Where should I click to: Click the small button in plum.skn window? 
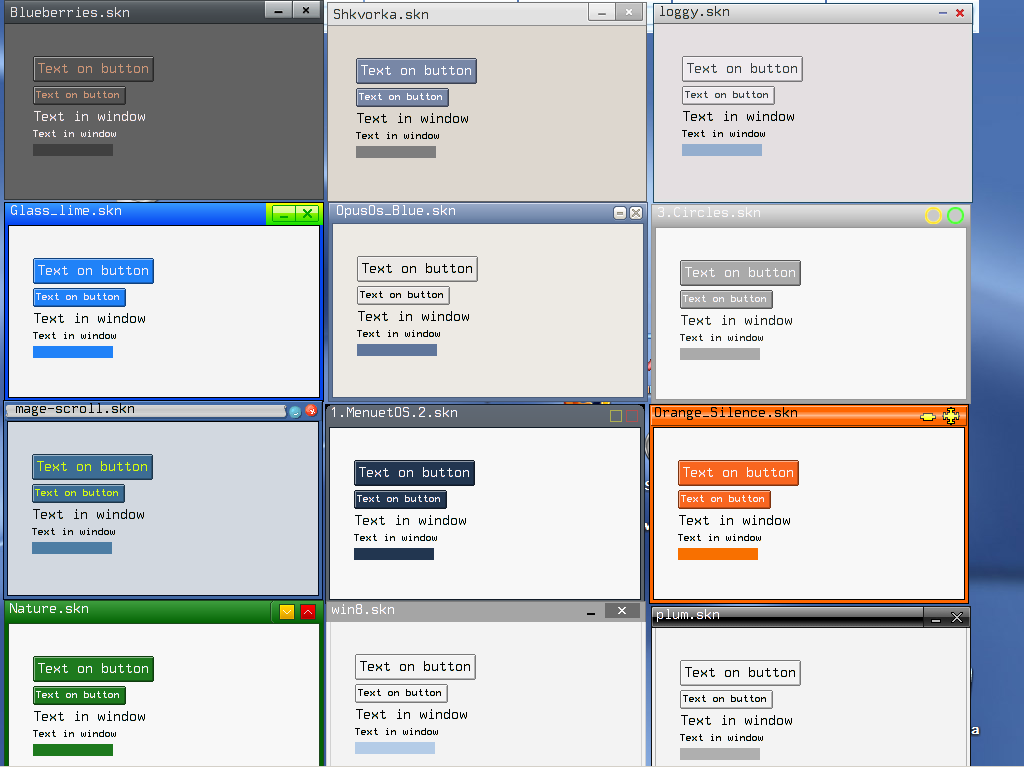[726, 699]
